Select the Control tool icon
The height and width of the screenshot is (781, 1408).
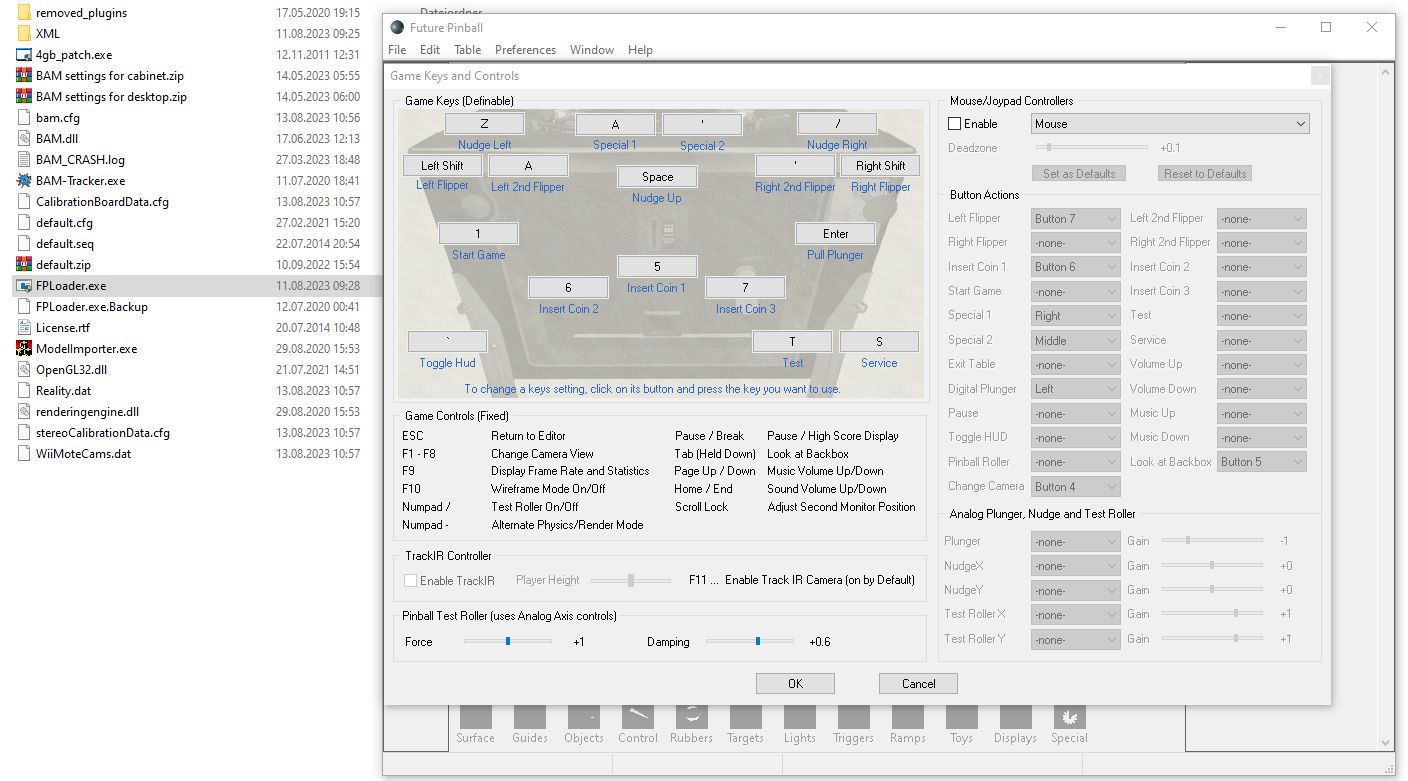coord(638,716)
